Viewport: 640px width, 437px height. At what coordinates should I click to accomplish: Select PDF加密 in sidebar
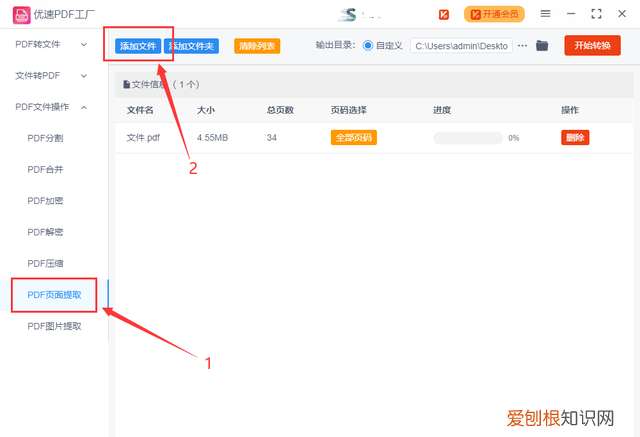pos(45,201)
